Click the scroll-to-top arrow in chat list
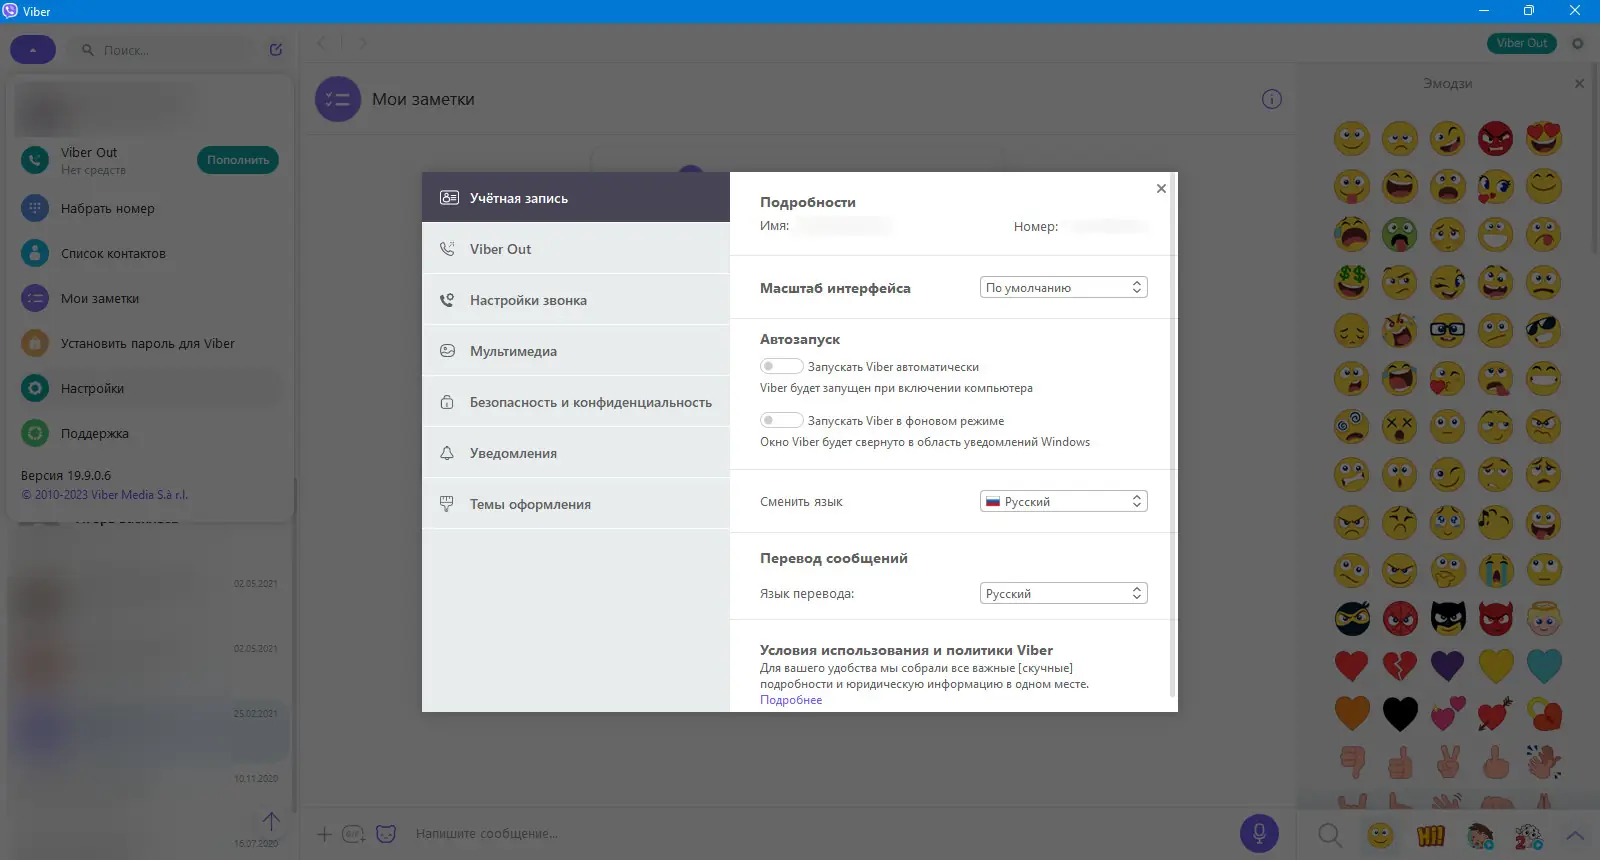Image resolution: width=1600 pixels, height=860 pixels. pyautogui.click(x=271, y=821)
